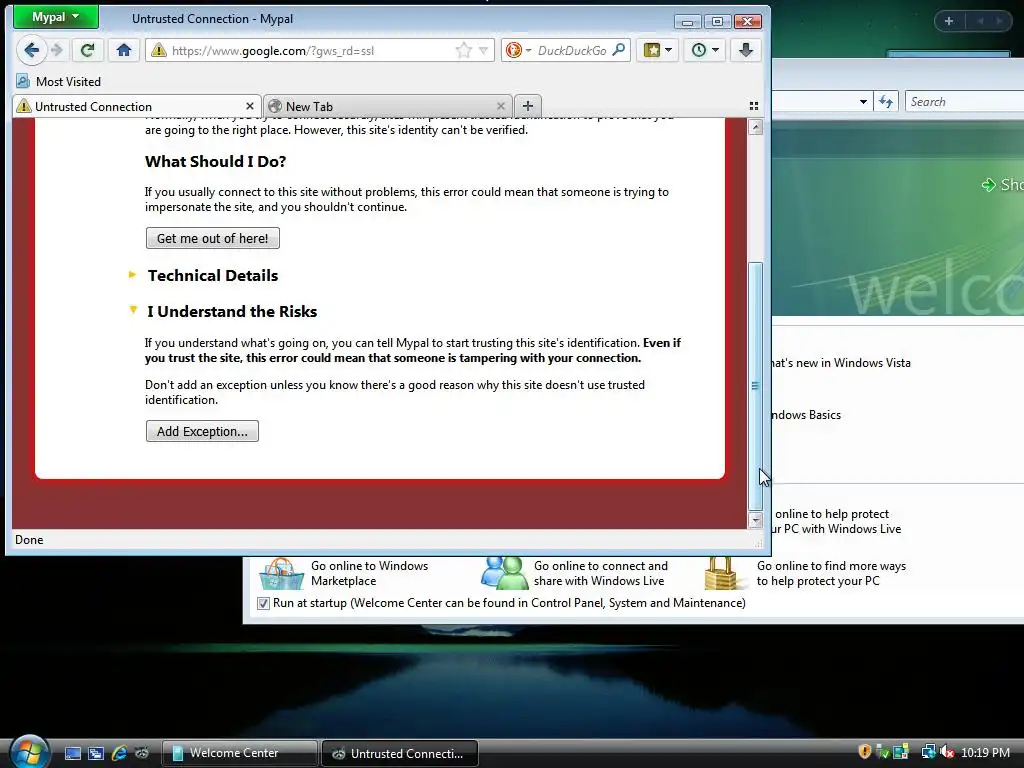The width and height of the screenshot is (1024, 768).
Task: Open the history clock button dropdown
Action: coord(705,50)
